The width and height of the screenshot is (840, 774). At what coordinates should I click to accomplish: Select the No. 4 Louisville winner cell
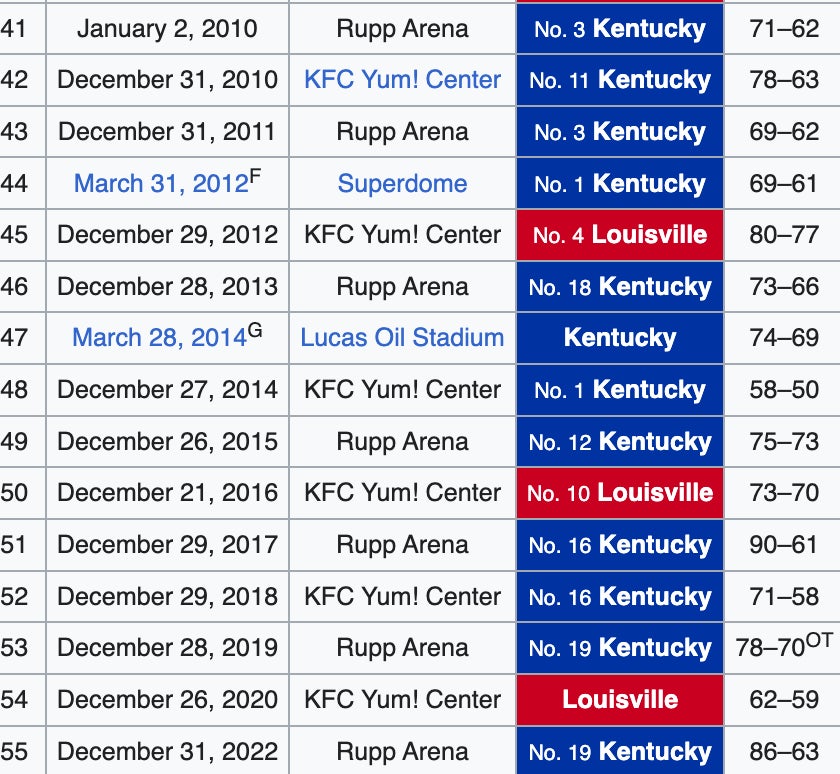[620, 235]
